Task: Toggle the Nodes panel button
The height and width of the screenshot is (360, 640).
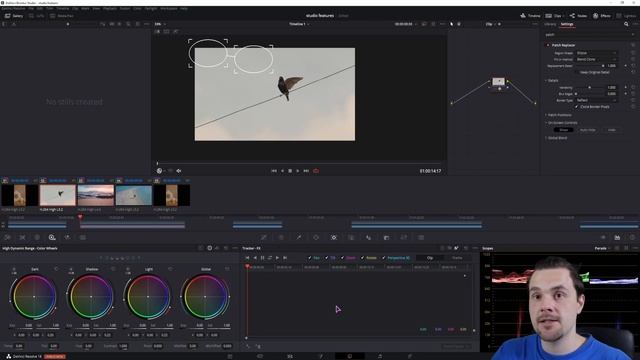Action: coord(578,16)
